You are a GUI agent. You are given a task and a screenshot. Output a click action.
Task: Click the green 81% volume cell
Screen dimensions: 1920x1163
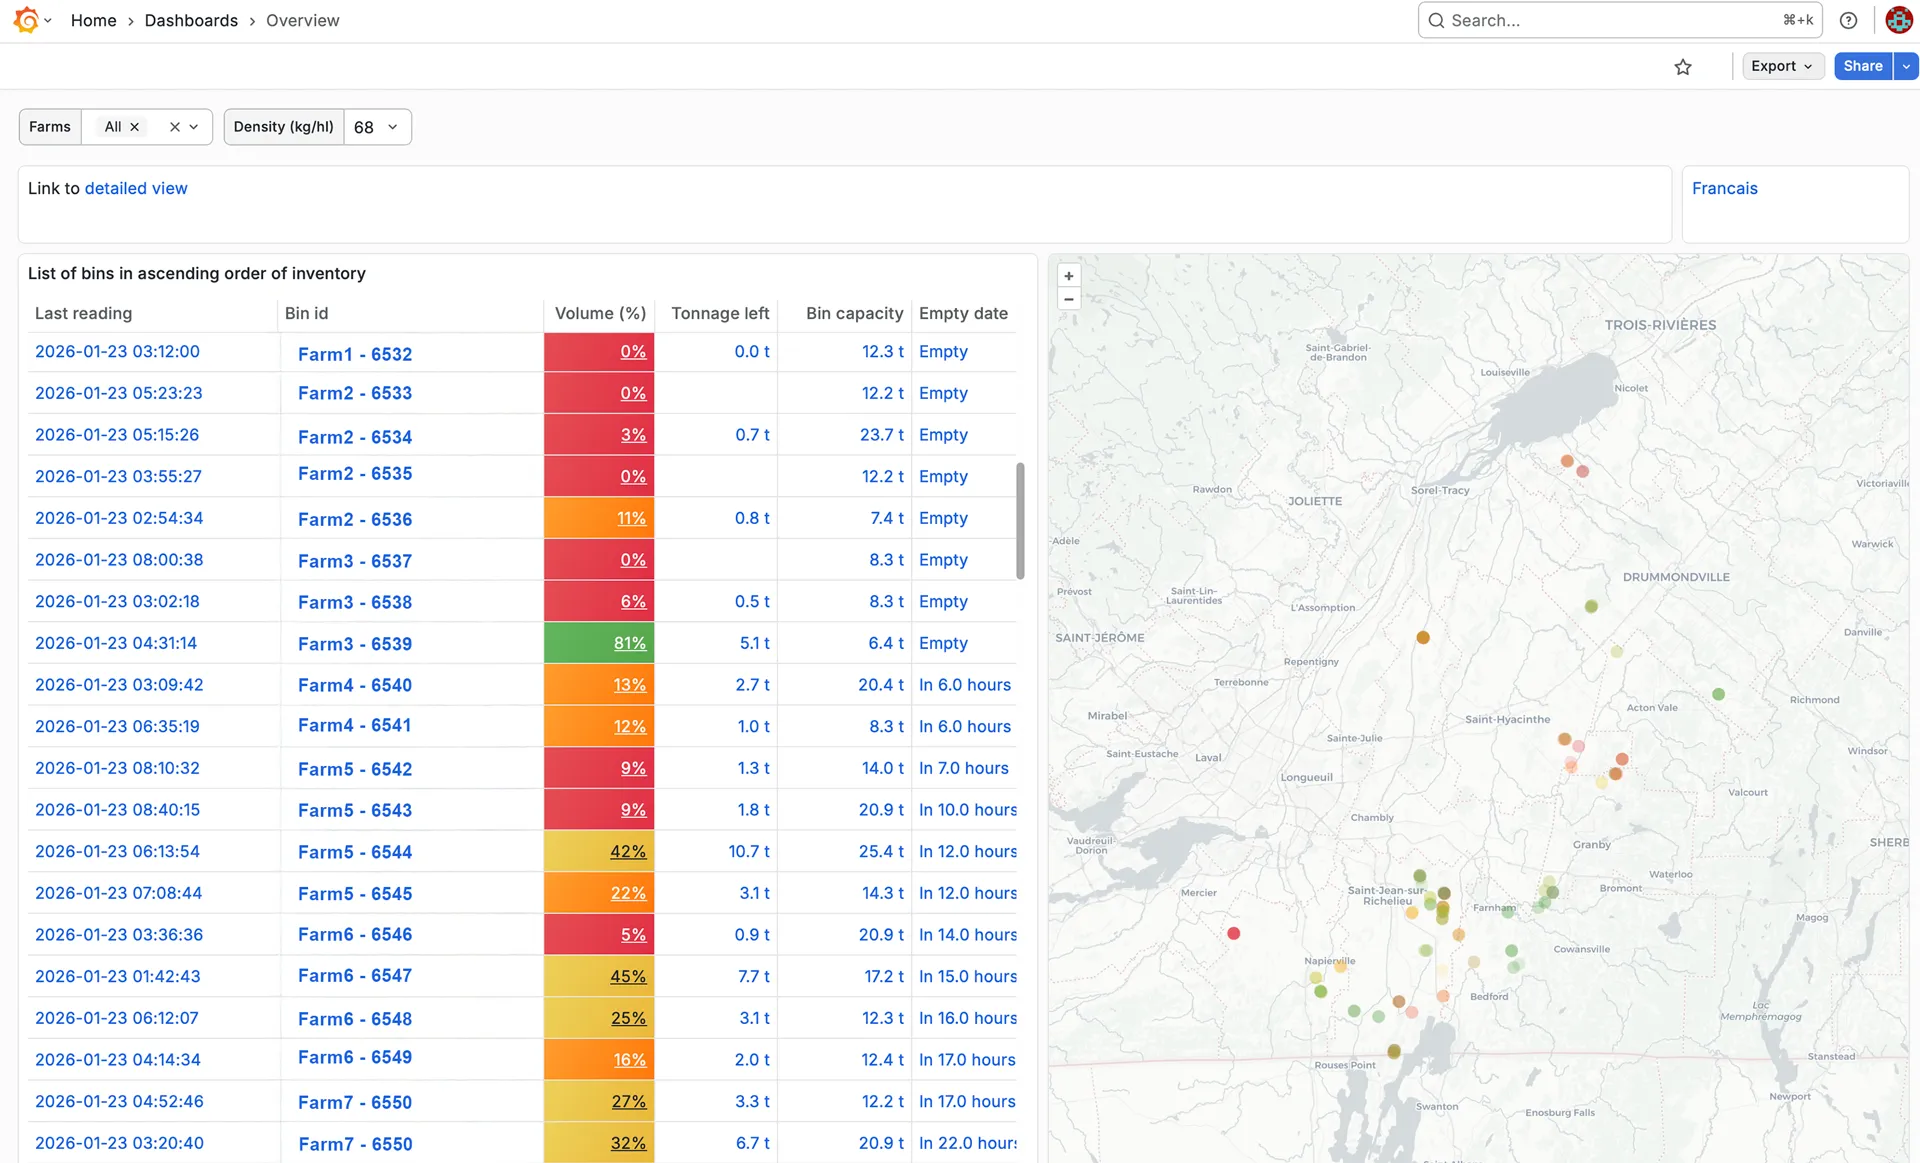(x=599, y=643)
